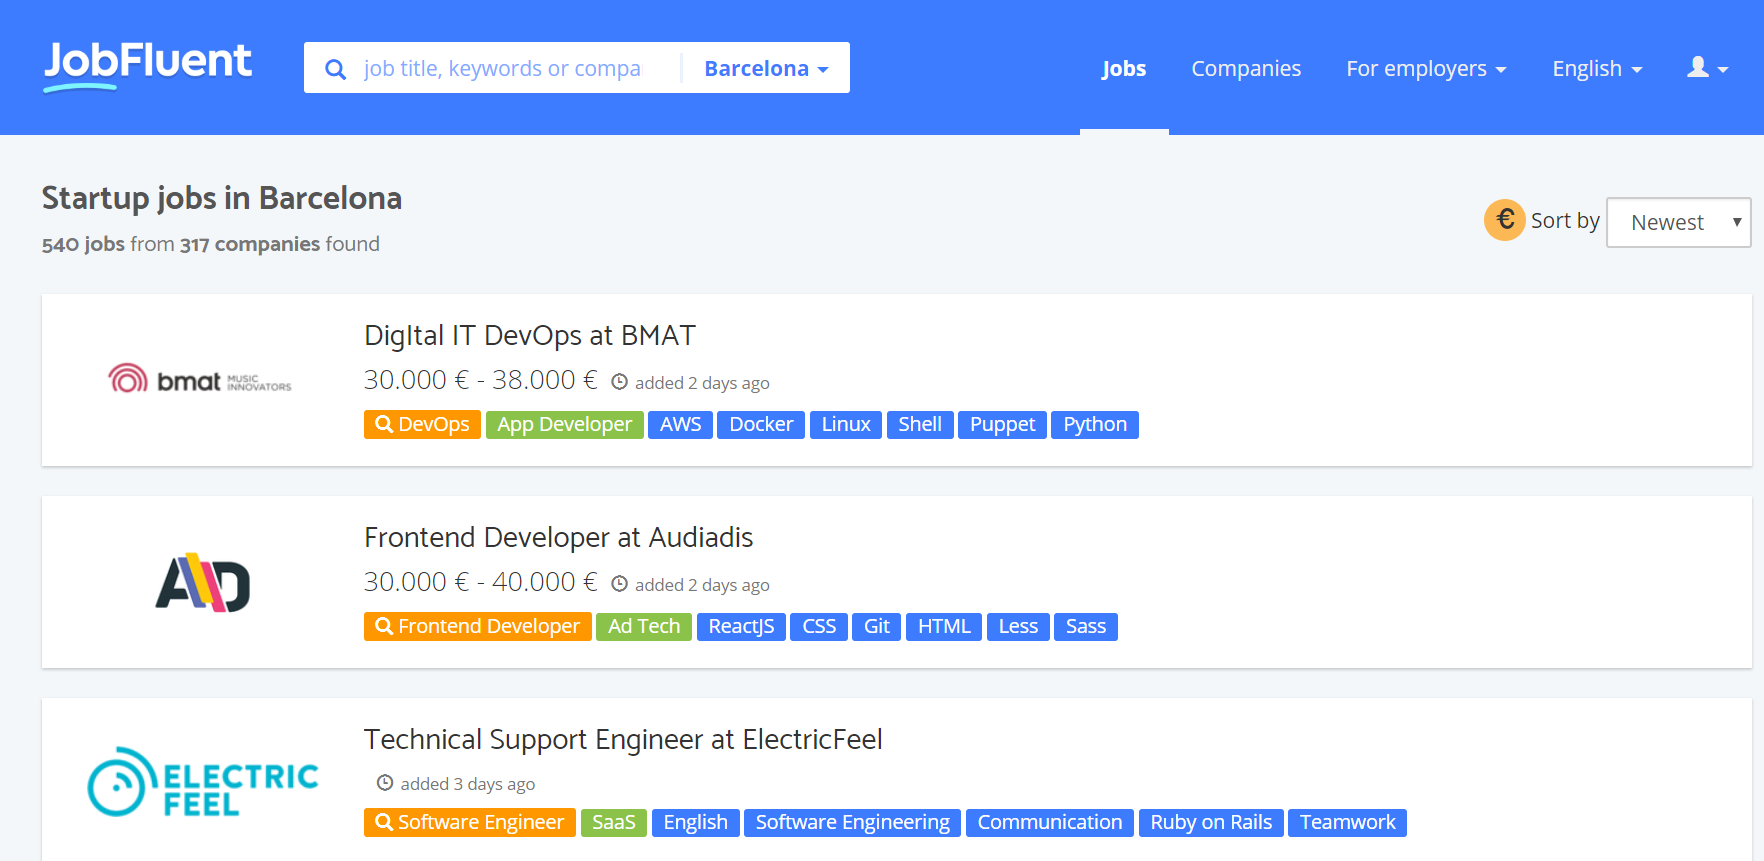Select the Sass tag
Image resolution: width=1764 pixels, height=861 pixels.
coord(1086,627)
